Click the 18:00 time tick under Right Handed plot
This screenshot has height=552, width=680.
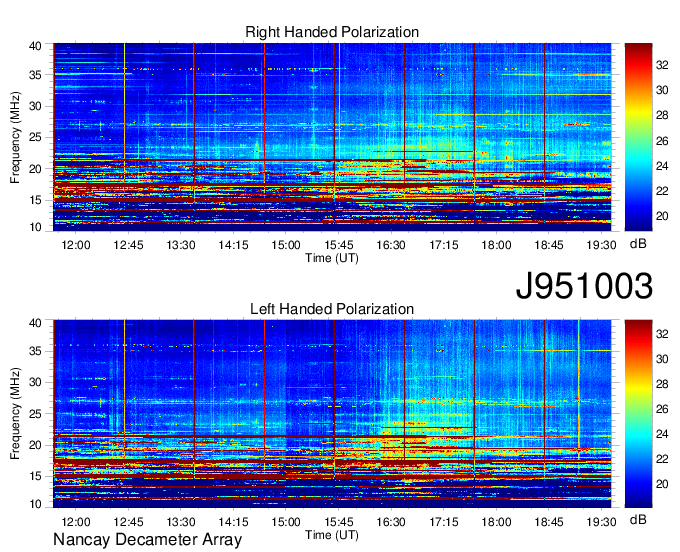click(x=496, y=245)
